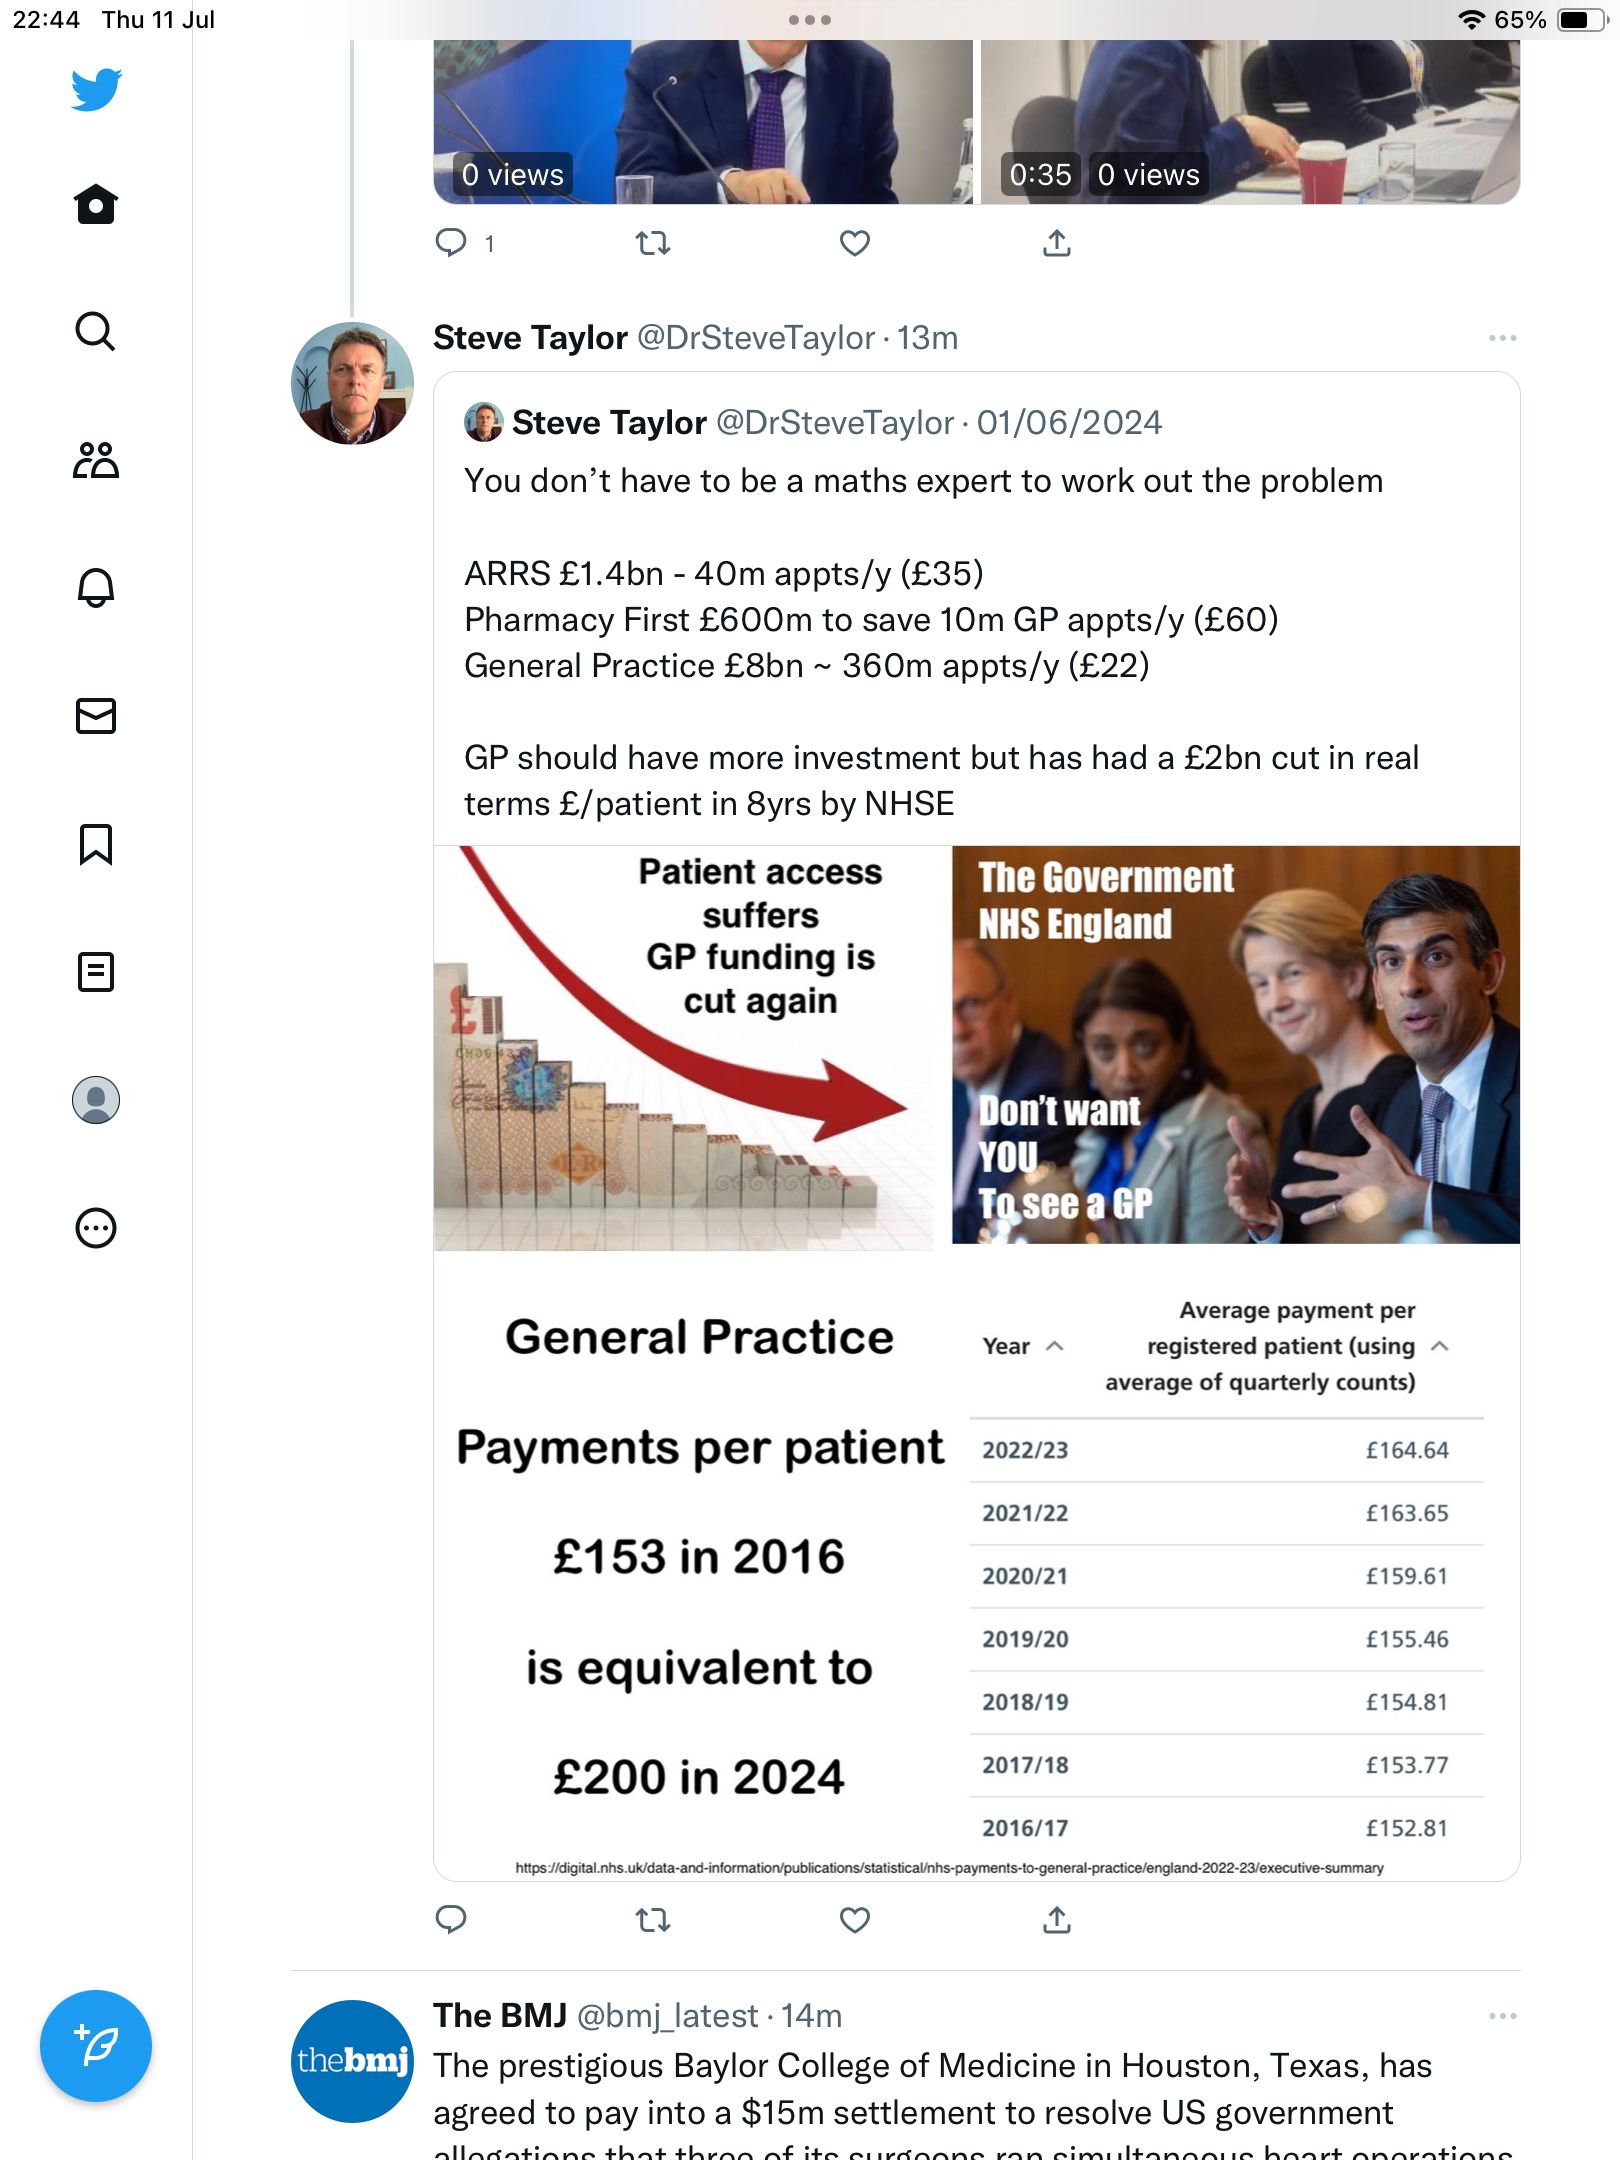Image resolution: width=1620 pixels, height=2160 pixels.
Task: Open Home from the sidebar
Action: (x=96, y=204)
